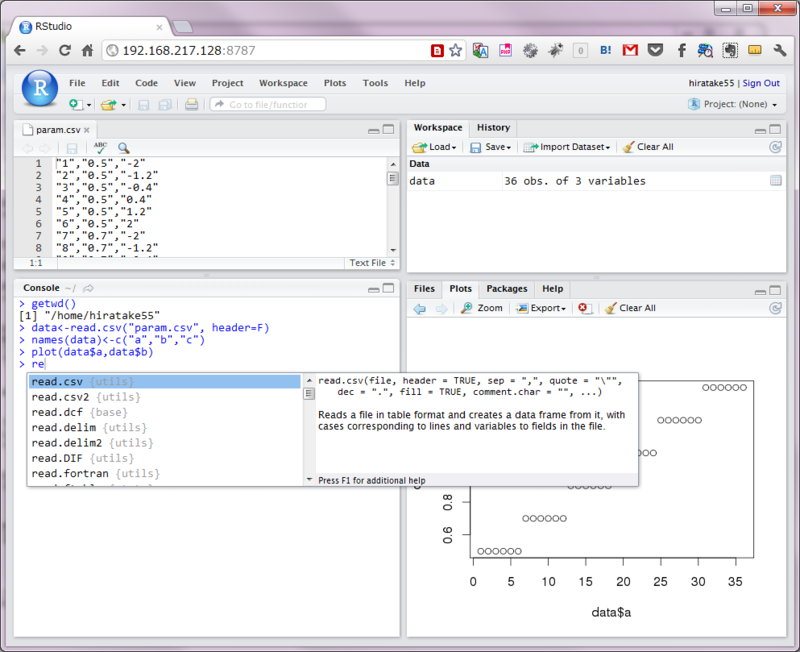
Task: Select read.csv2 autocomplete suggestion
Action: (165, 397)
